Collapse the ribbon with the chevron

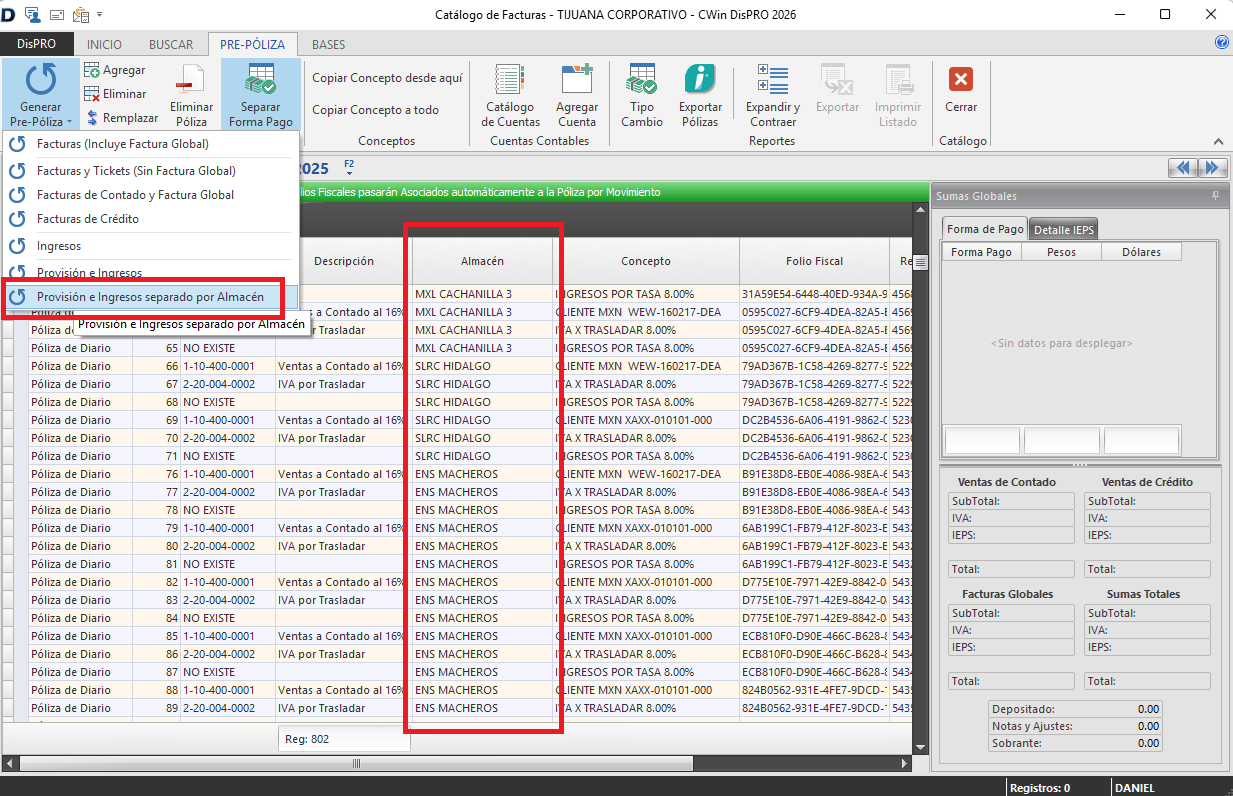point(1218,142)
